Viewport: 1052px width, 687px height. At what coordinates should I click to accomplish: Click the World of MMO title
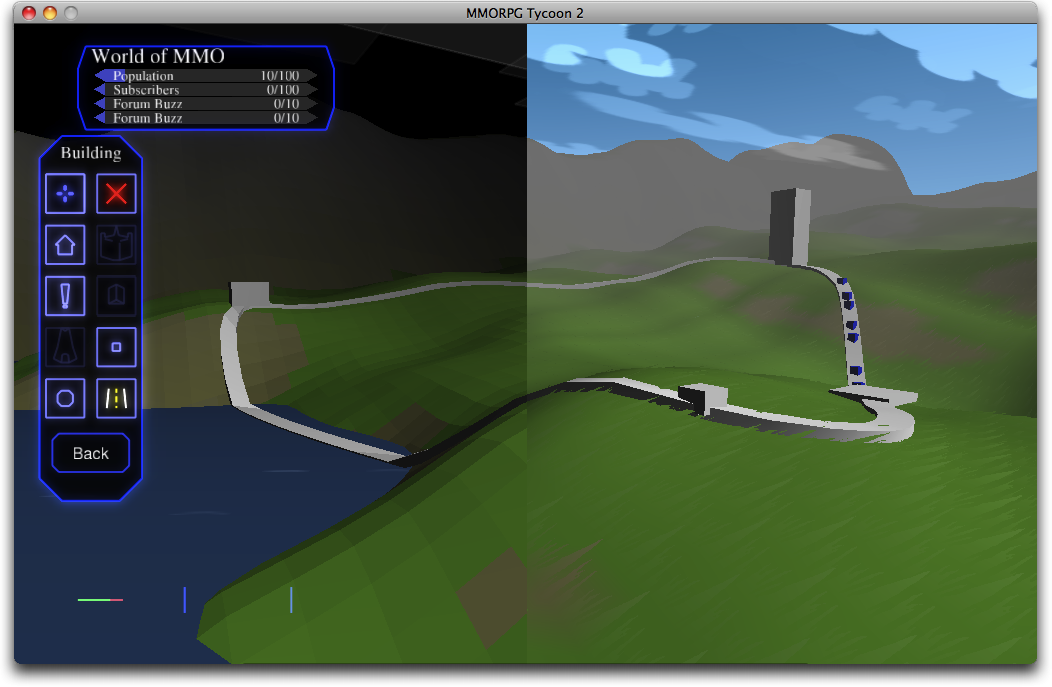158,56
